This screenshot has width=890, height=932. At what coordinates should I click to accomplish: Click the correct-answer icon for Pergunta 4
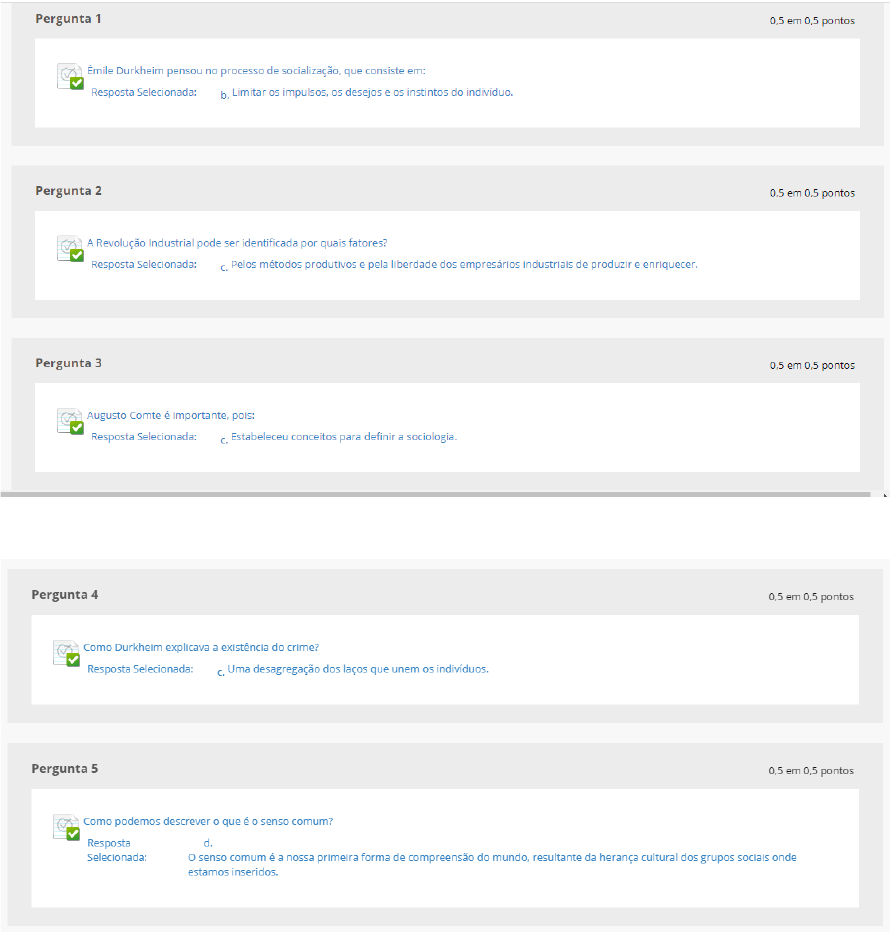67,653
